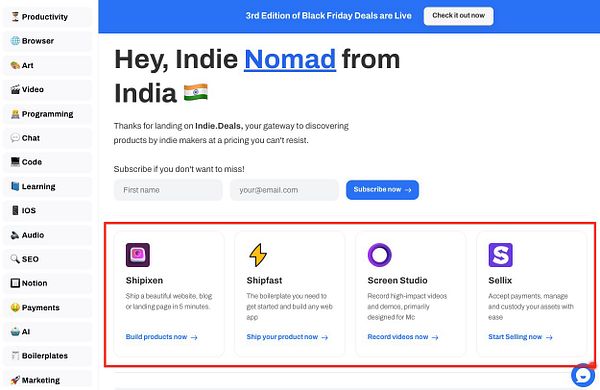The height and width of the screenshot is (390, 600).
Task: Click the Shipfast lightning bolt icon
Action: [x=258, y=255]
